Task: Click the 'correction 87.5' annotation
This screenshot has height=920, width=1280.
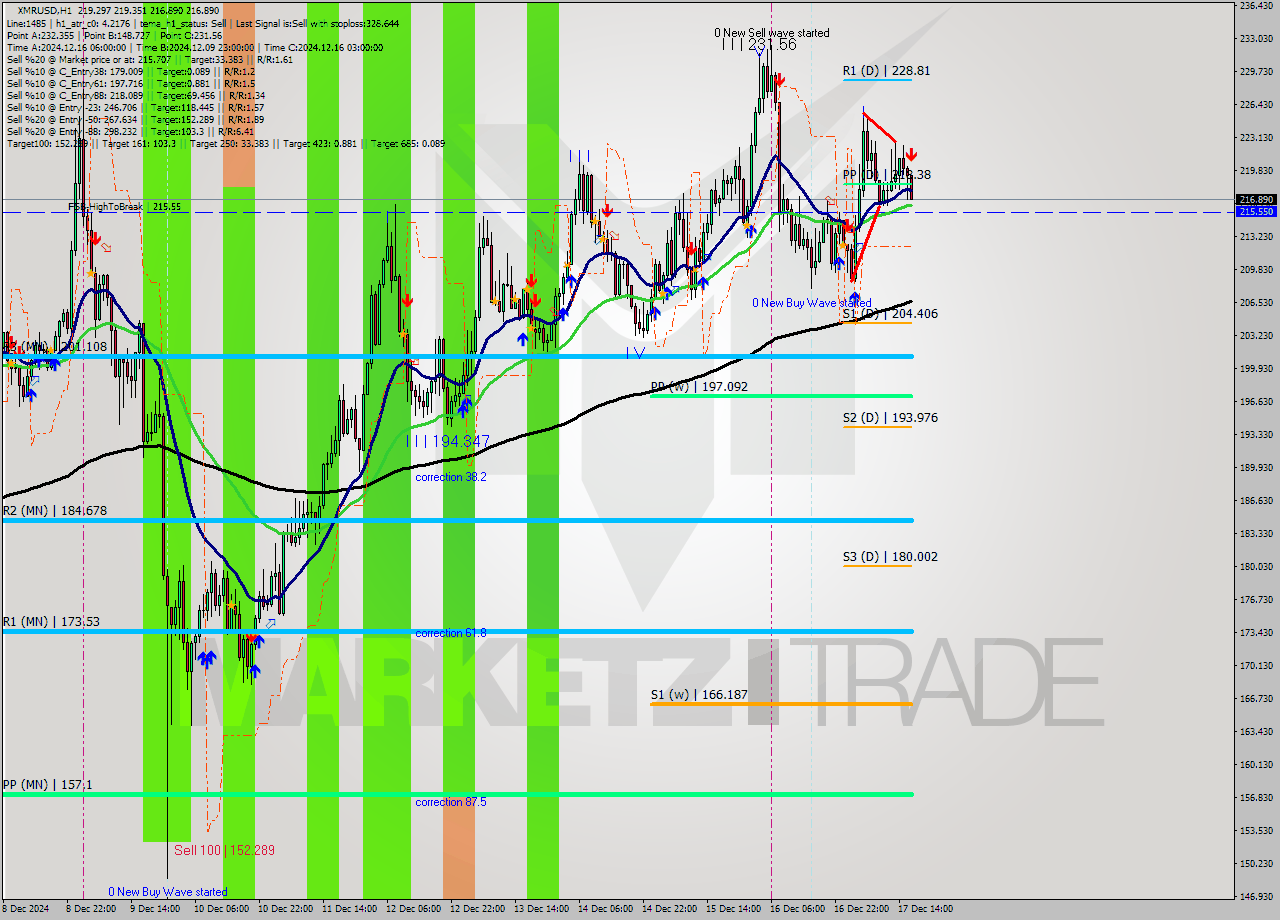Action: (x=451, y=802)
